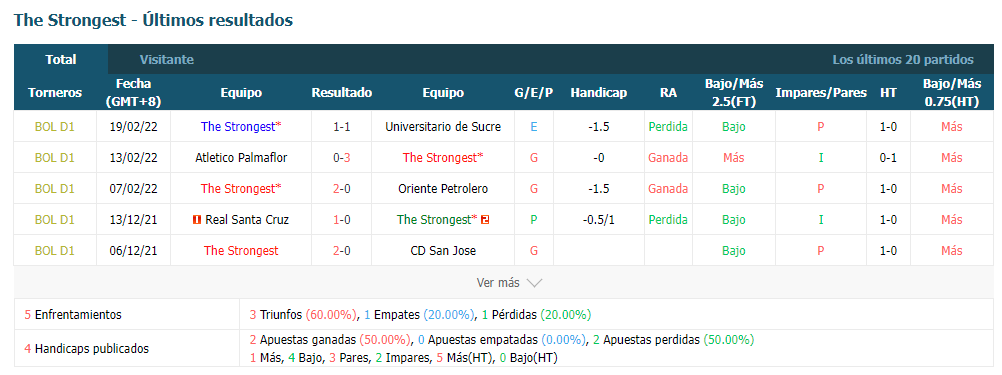Click Bajo/Más 2.5(FT) column header
Screen dimensions: 1002x375
(734, 93)
